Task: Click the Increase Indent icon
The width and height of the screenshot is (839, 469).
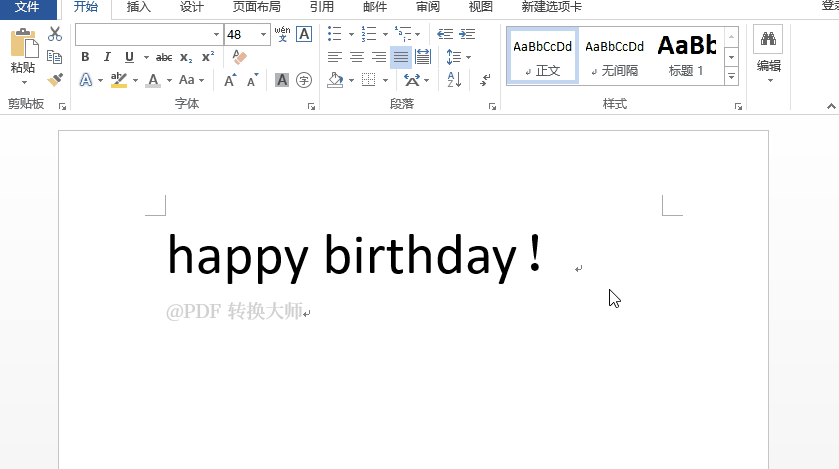Action: [x=467, y=34]
